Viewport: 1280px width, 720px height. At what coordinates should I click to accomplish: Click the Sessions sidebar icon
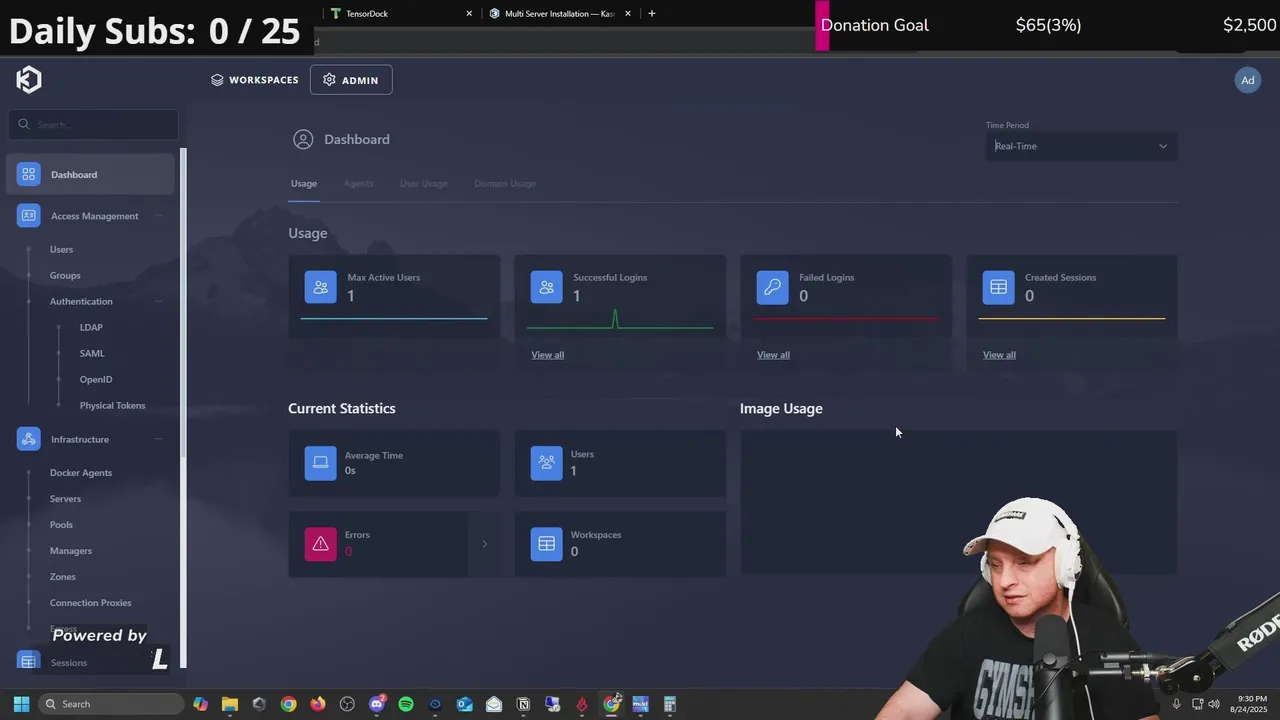click(x=28, y=662)
